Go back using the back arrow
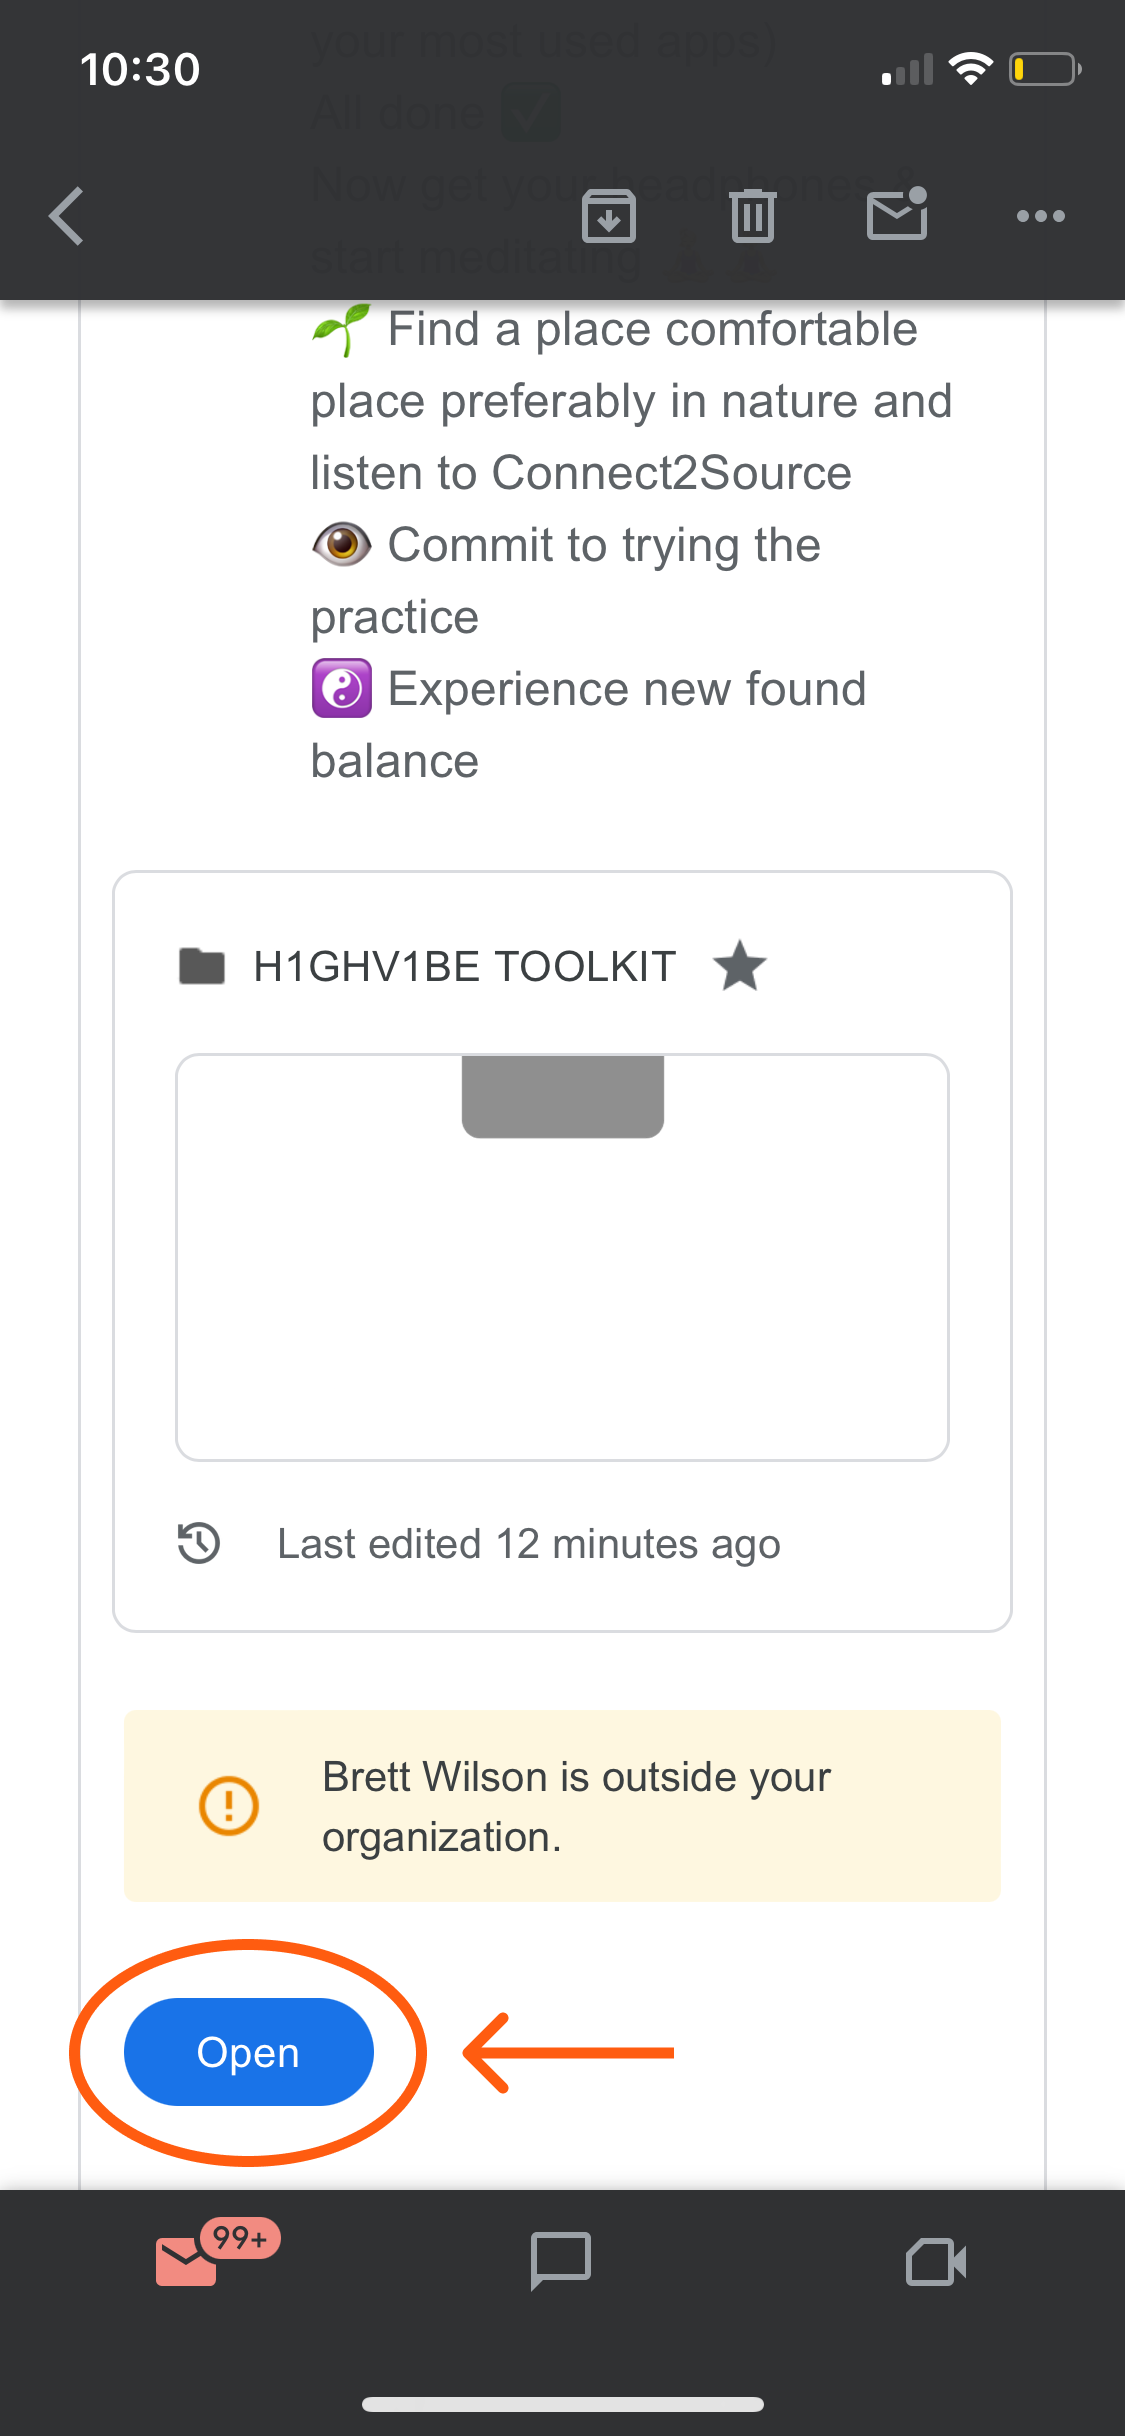Viewport: 1125px width, 2436px height. [67, 216]
